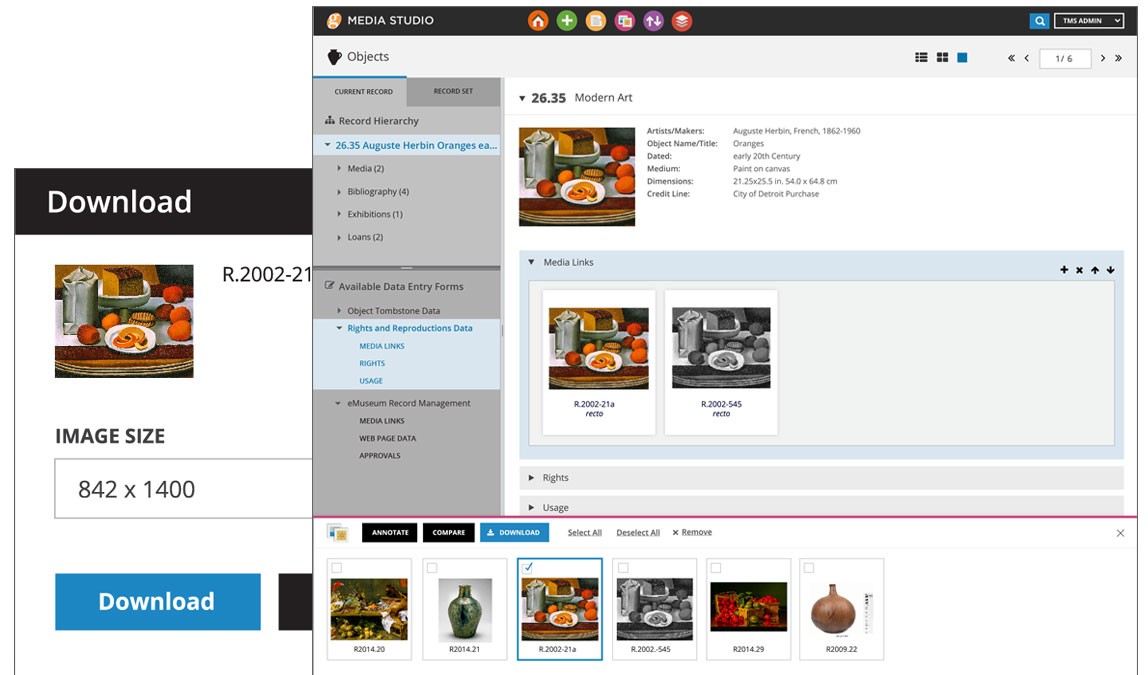Open the orange Home icon in Media Studio

[x=538, y=21]
